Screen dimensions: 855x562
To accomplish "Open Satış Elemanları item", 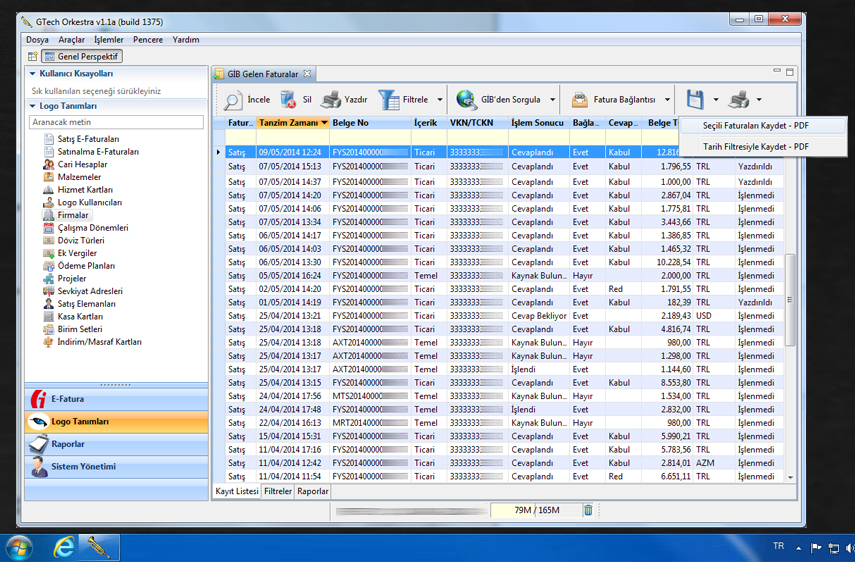I will (x=86, y=304).
